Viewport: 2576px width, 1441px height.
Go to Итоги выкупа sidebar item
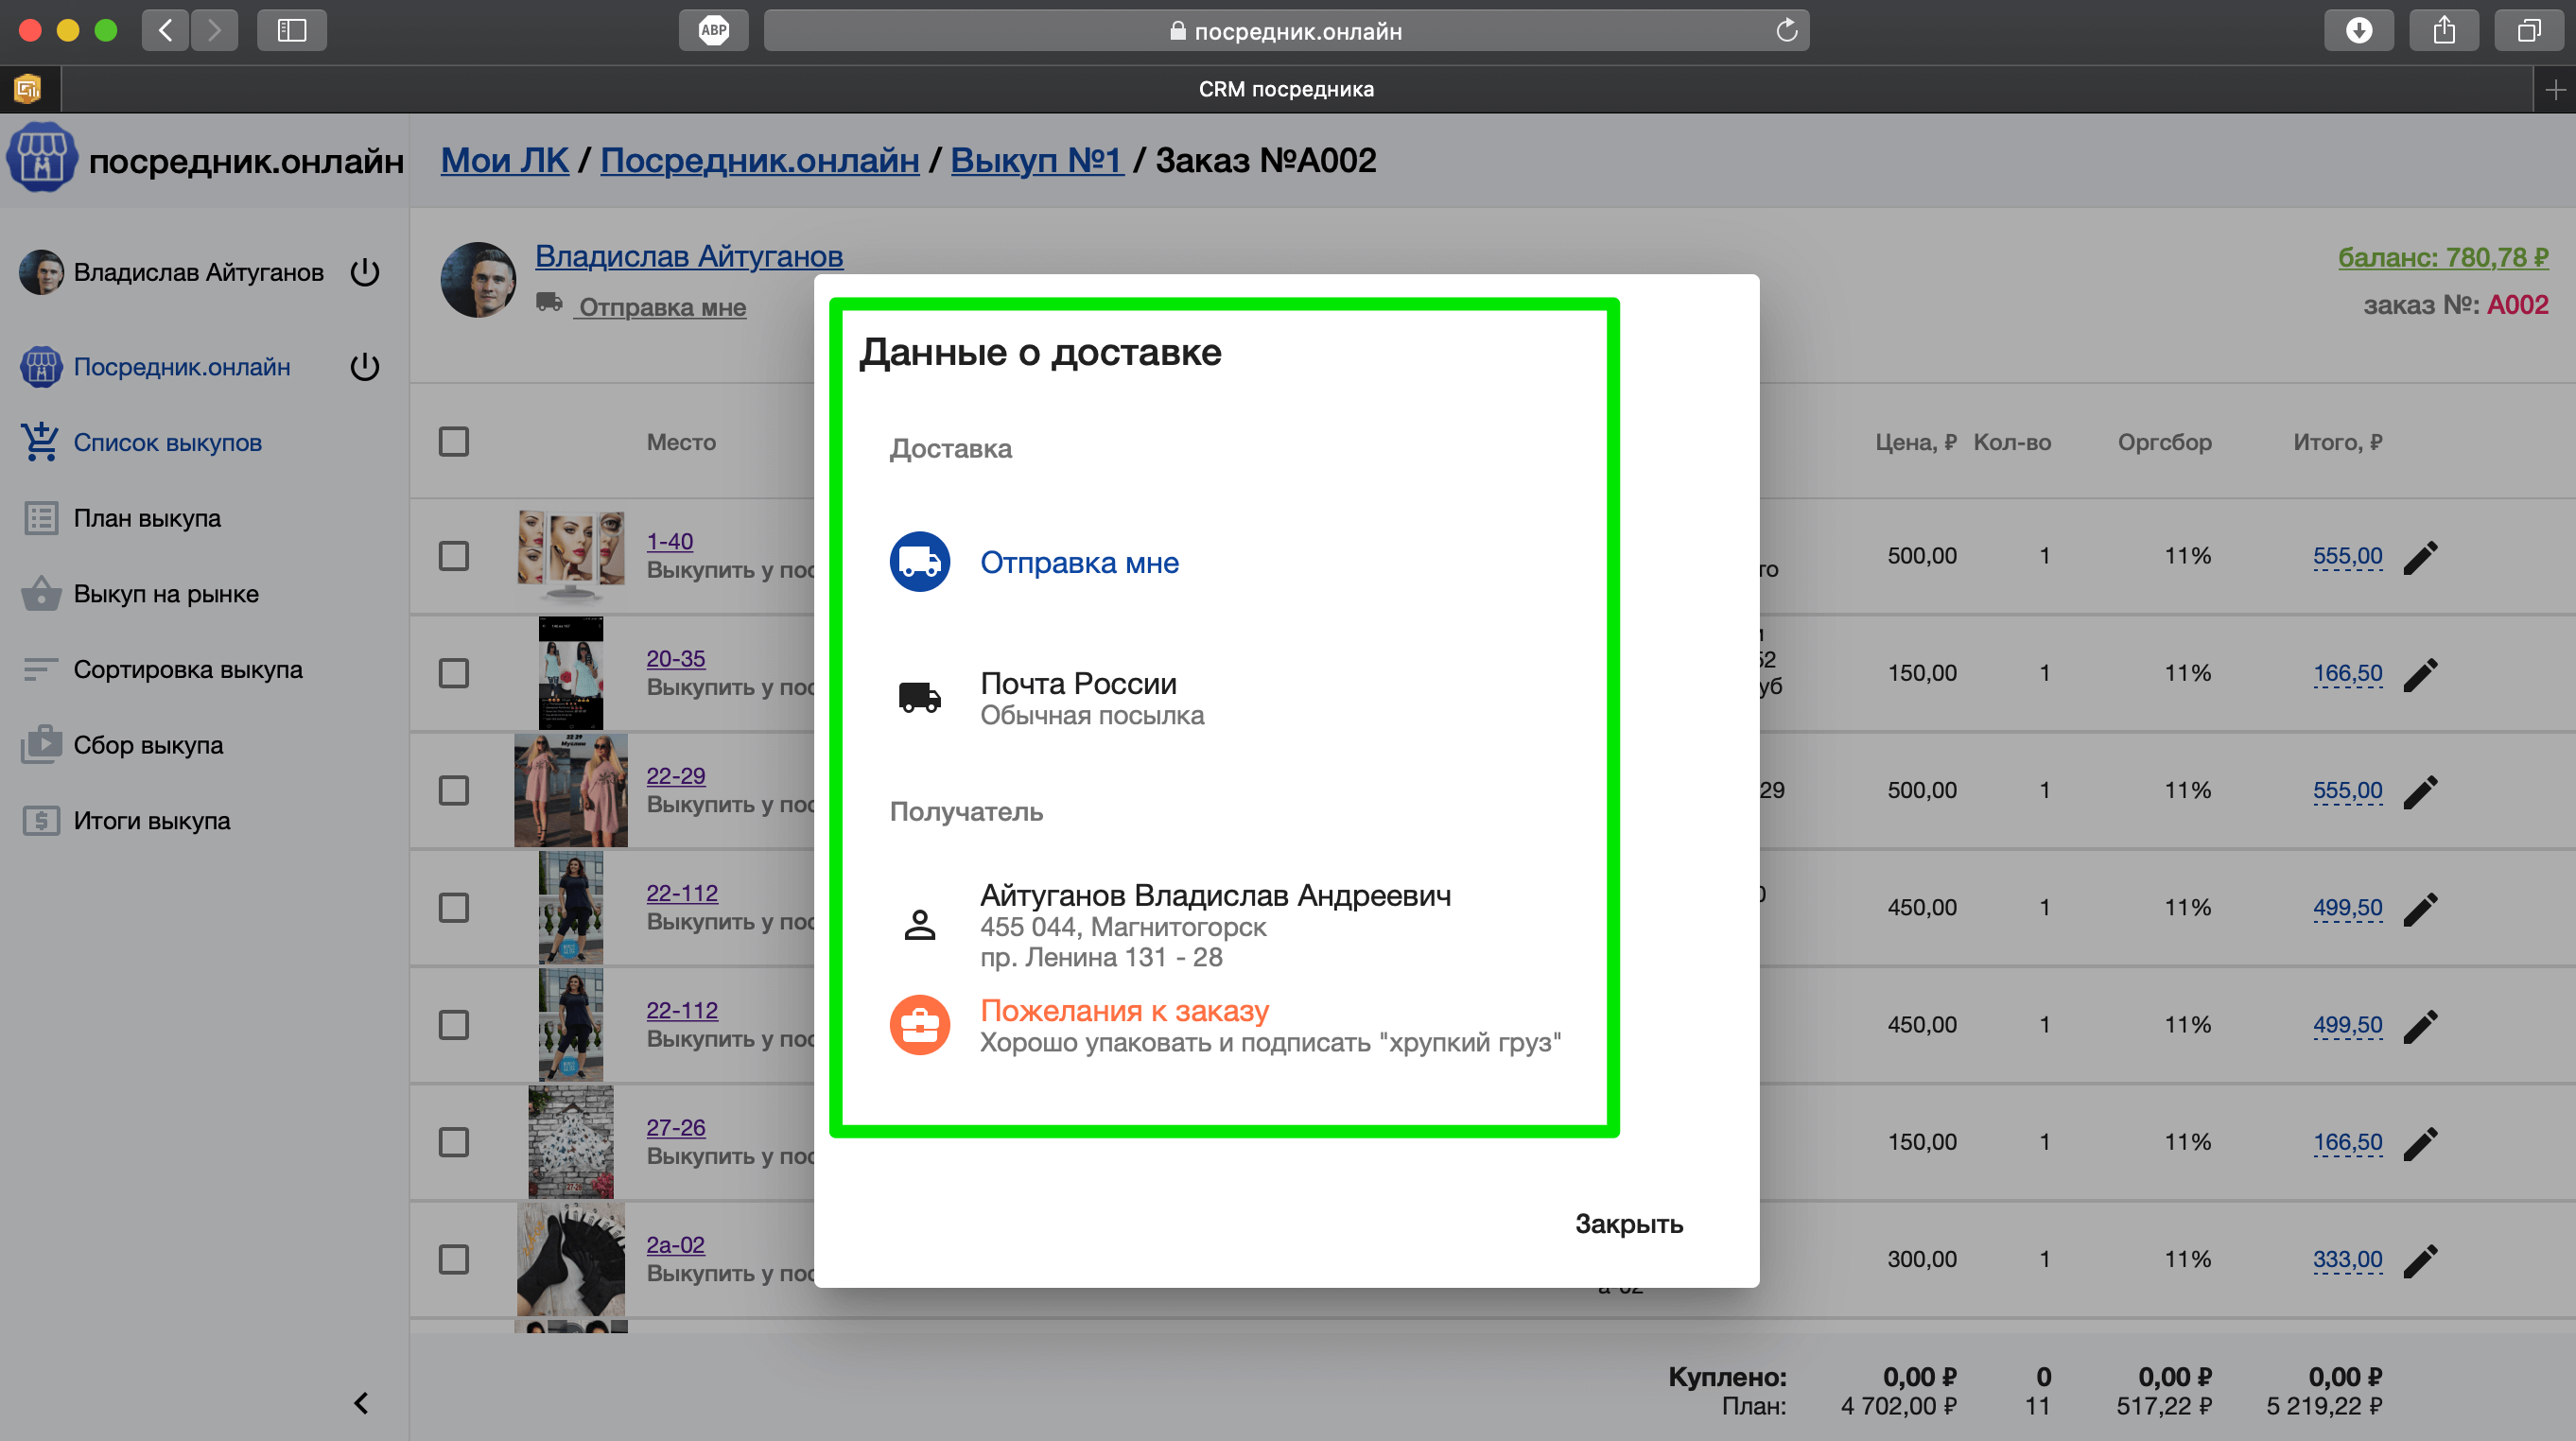pyautogui.click(x=151, y=821)
